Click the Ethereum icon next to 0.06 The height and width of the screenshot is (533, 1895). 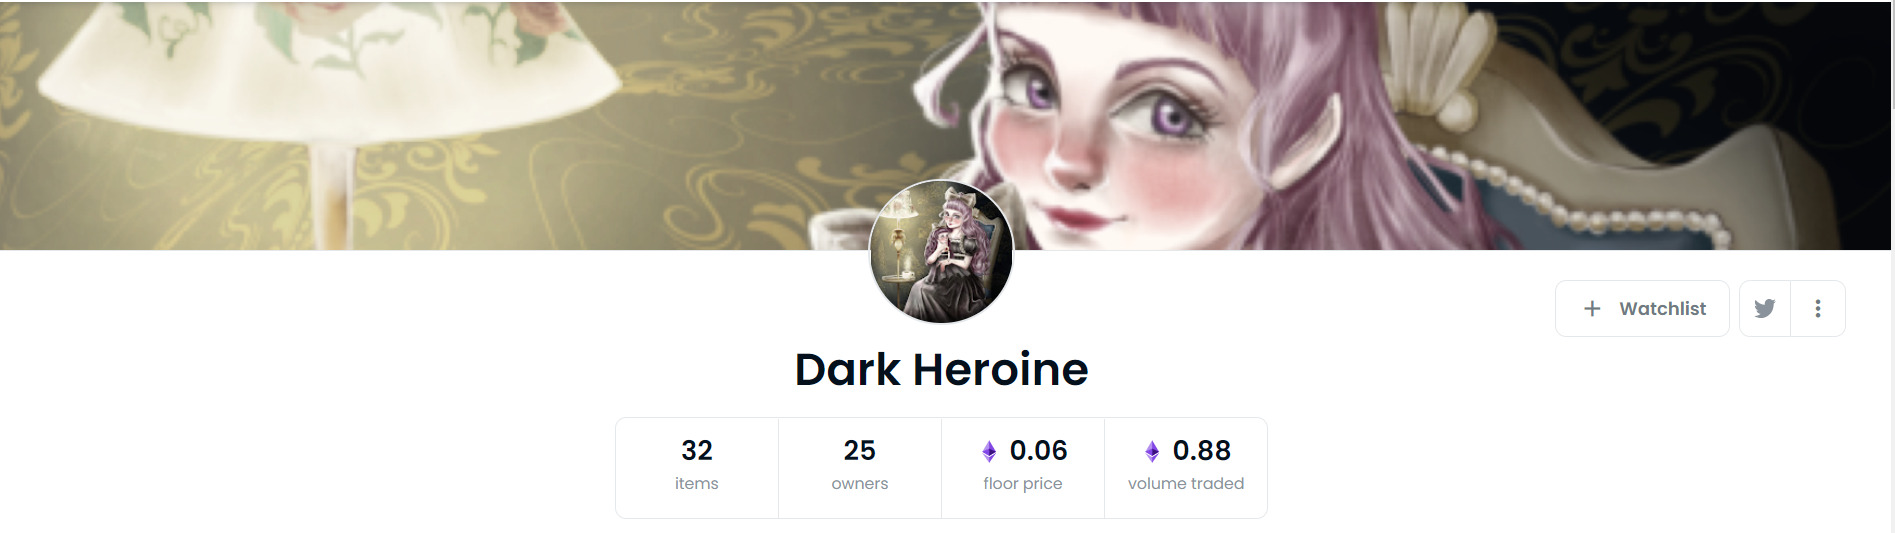coord(989,452)
